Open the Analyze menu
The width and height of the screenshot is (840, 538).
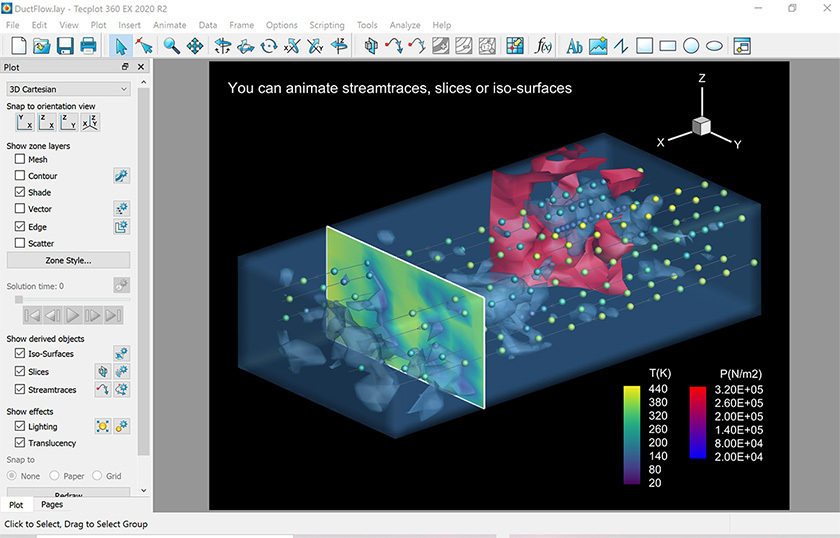pyautogui.click(x=404, y=25)
